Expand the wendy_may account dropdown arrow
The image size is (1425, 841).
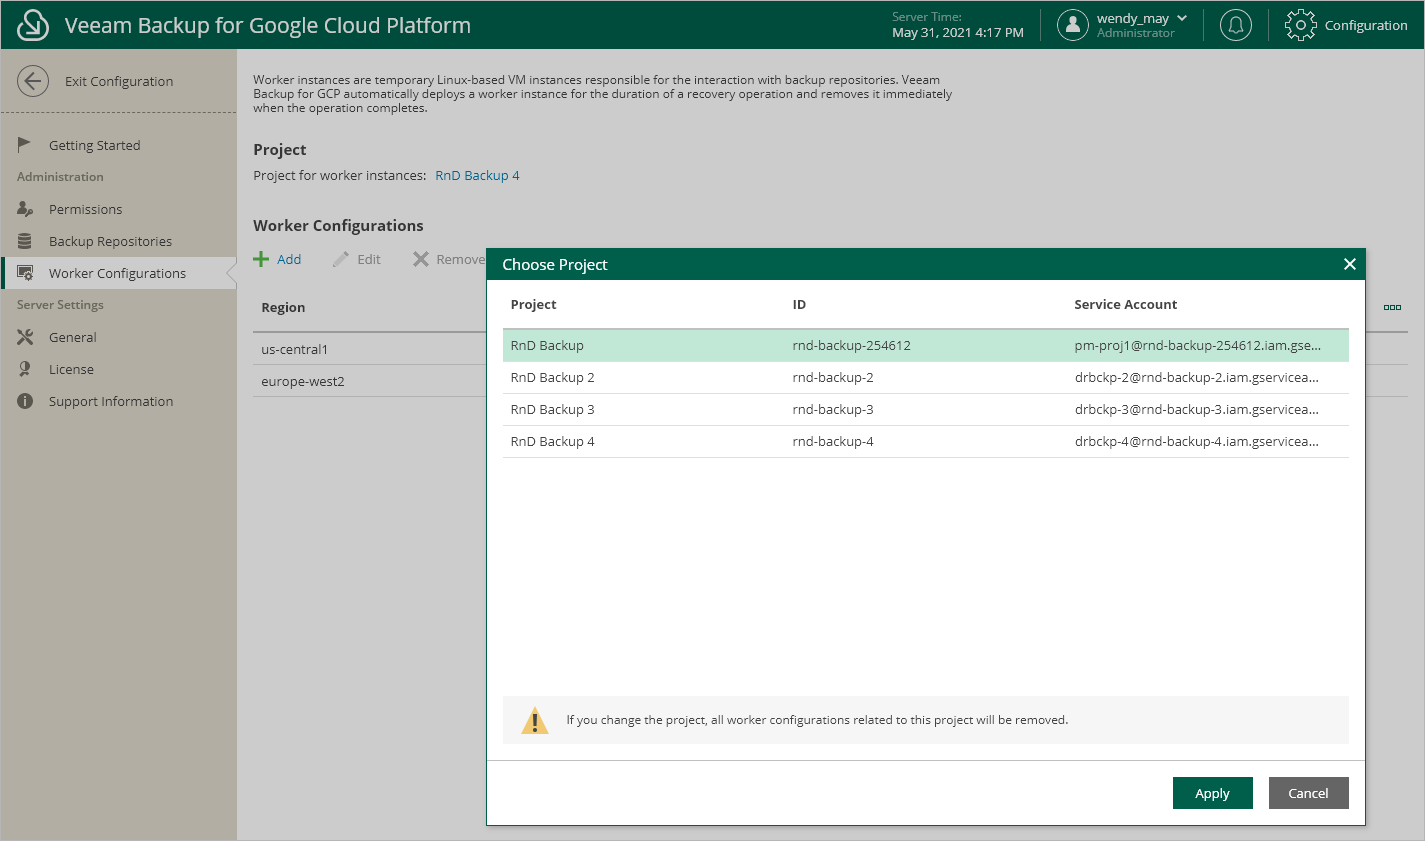(x=1182, y=18)
